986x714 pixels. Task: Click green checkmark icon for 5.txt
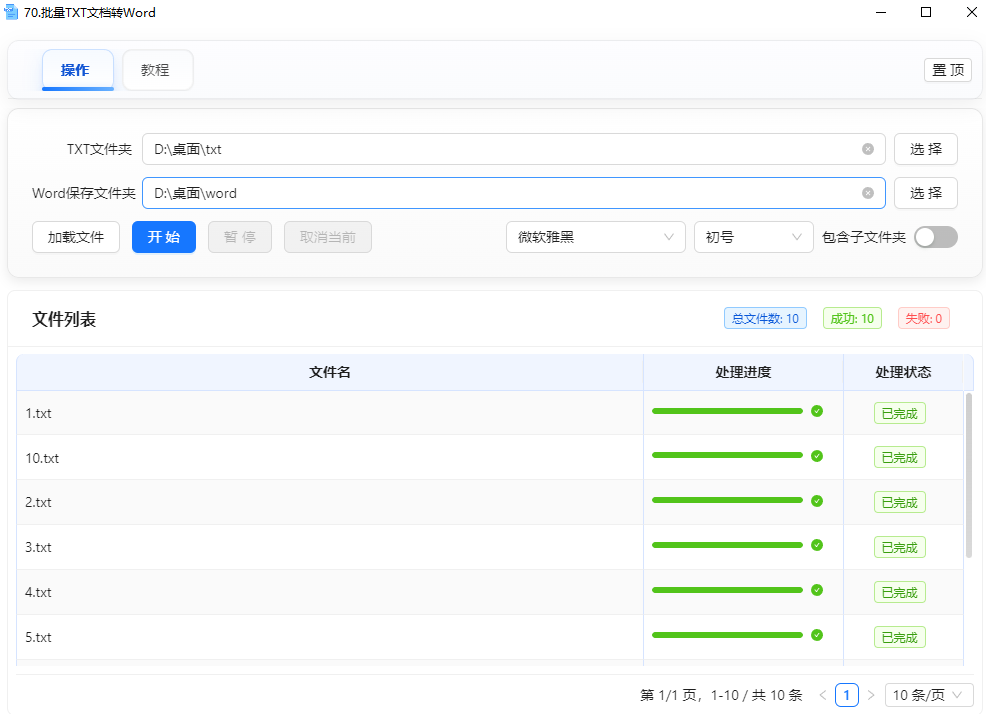[x=817, y=635]
